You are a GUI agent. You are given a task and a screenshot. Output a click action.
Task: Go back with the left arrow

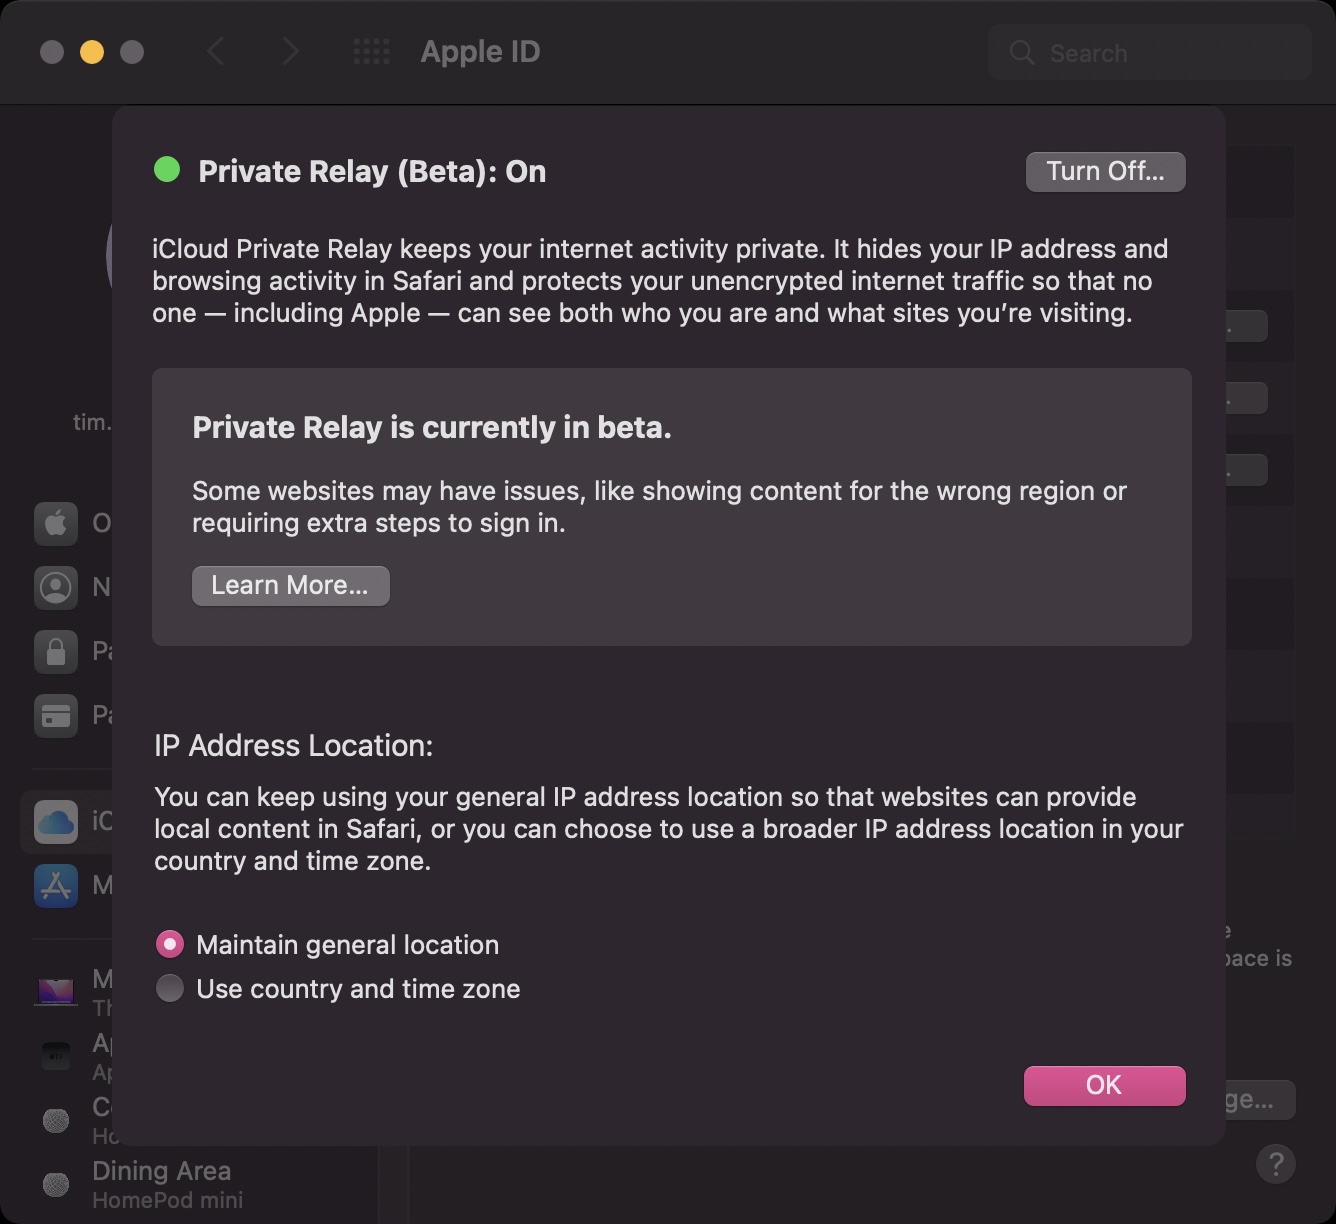click(x=215, y=52)
